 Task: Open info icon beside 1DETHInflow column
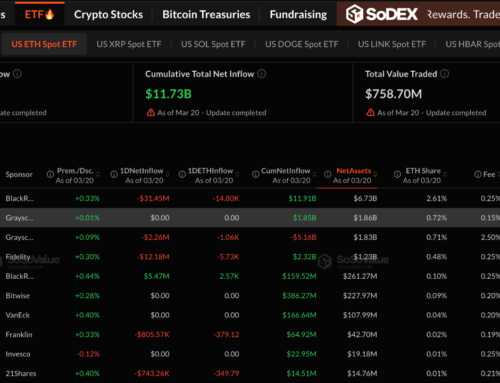182,174
